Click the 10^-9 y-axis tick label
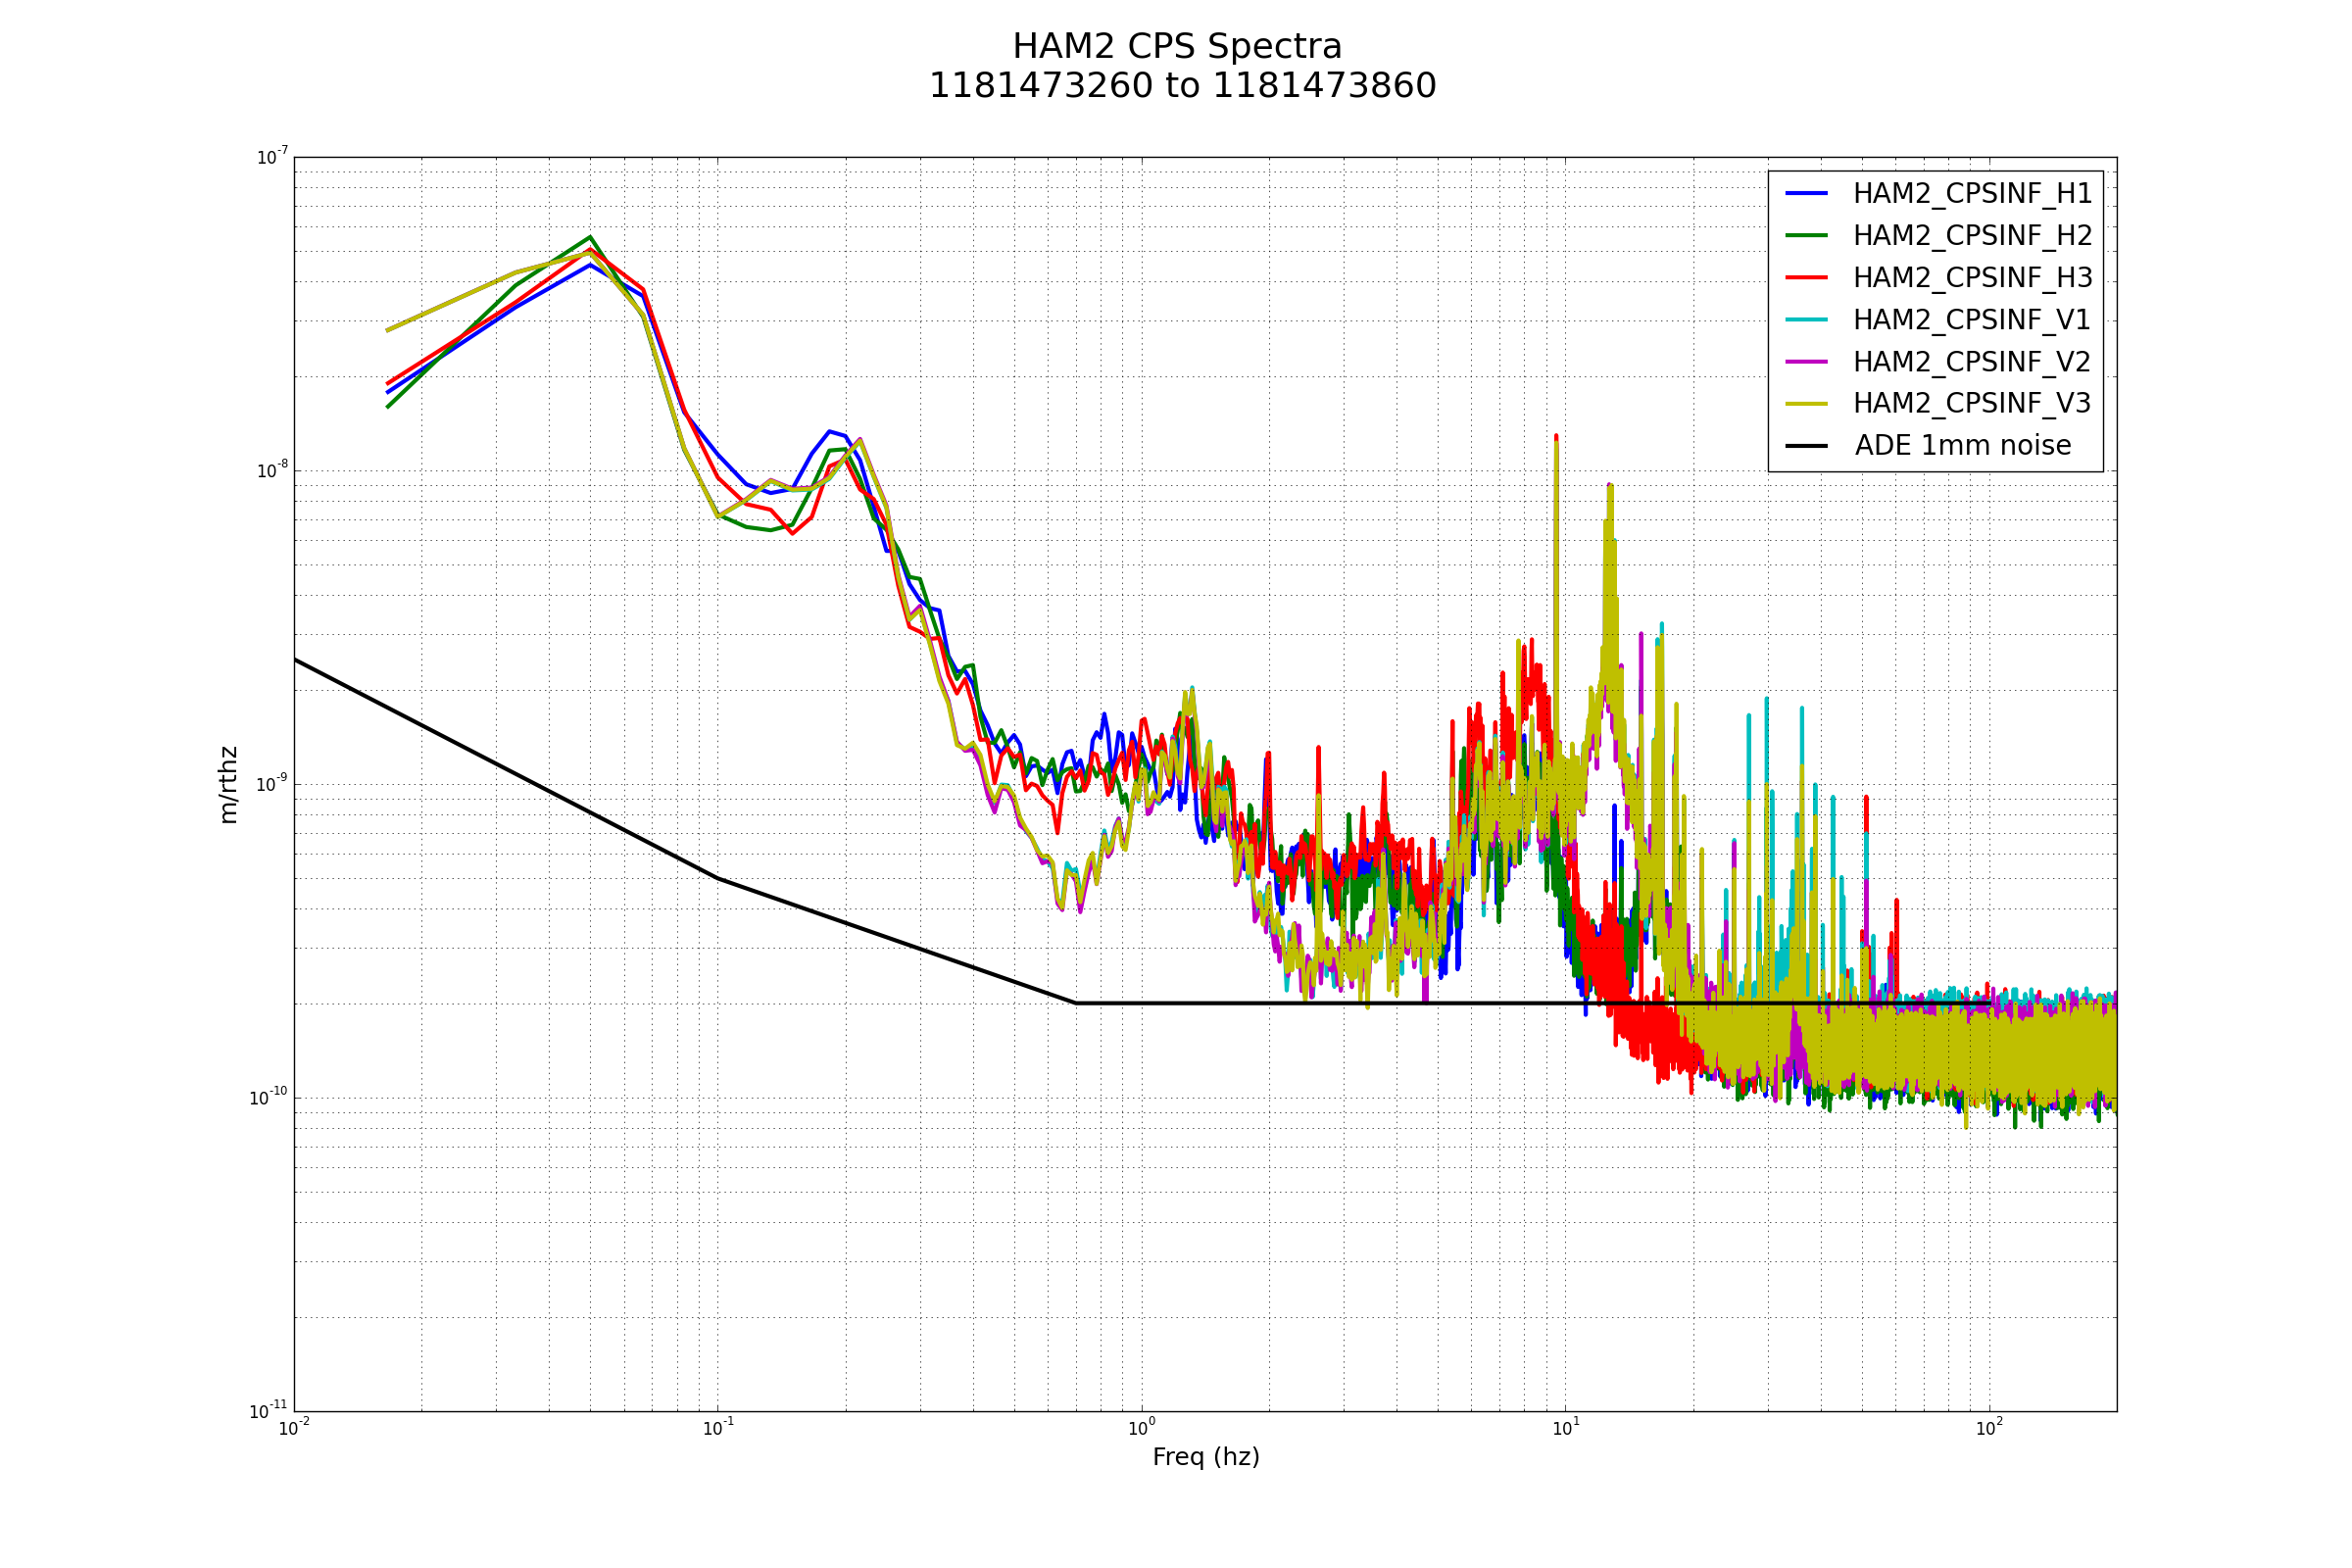2352x1568 pixels. (x=272, y=784)
